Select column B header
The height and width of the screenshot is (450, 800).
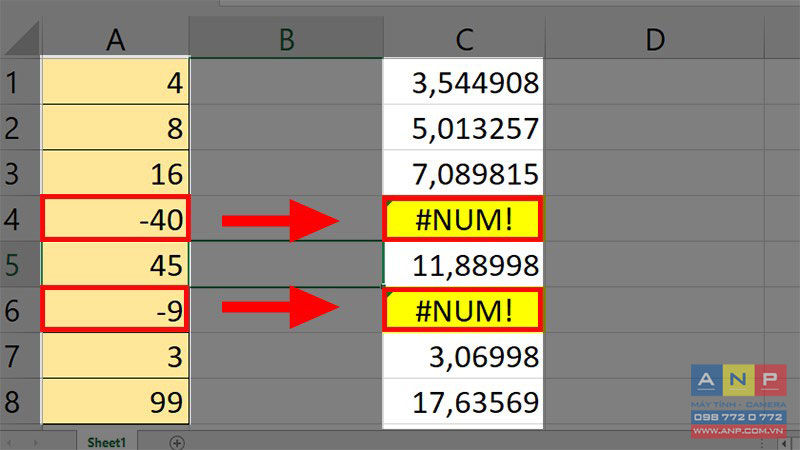[x=286, y=39]
